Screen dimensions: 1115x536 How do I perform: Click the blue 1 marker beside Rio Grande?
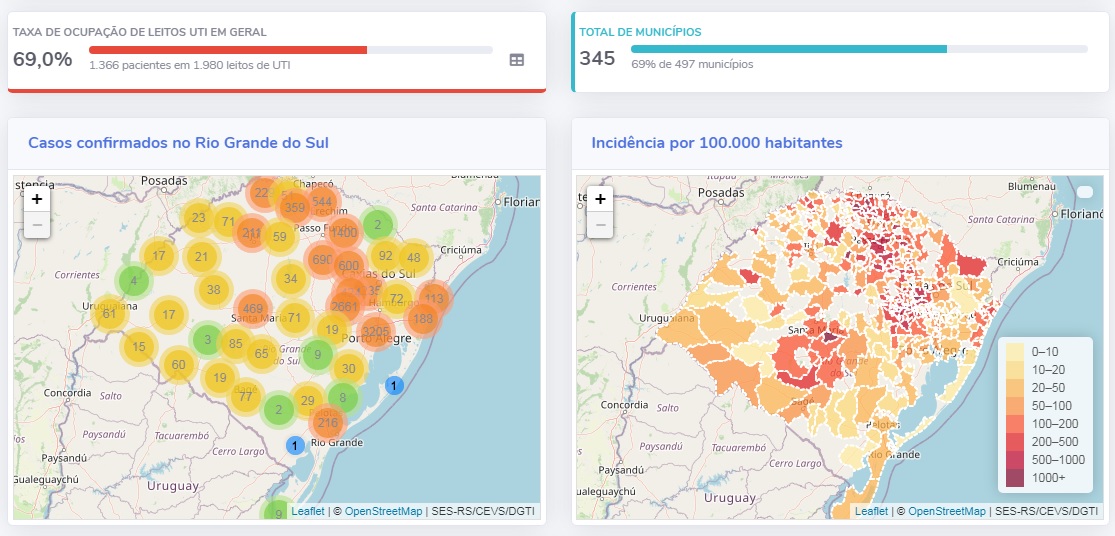pos(294,445)
